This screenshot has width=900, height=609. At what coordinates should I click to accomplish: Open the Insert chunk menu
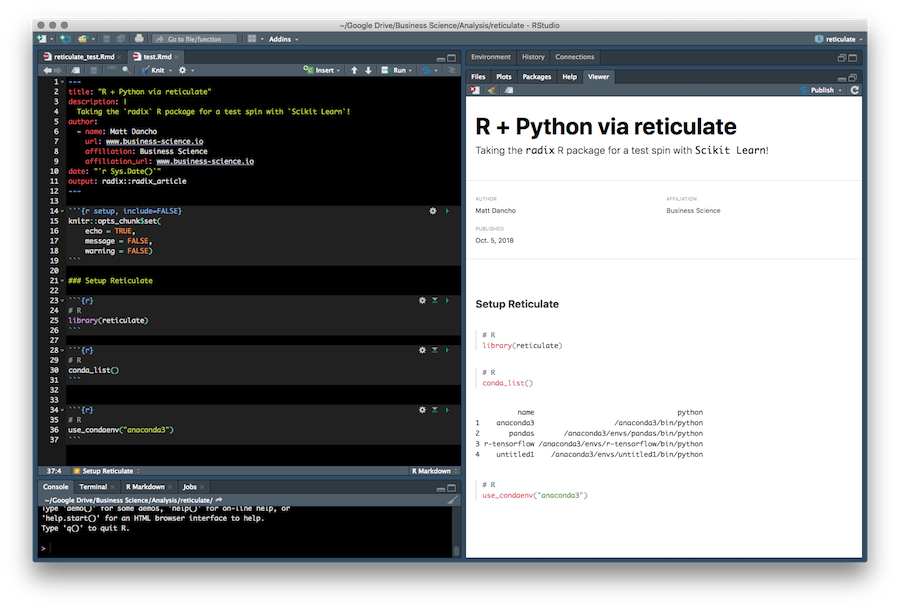coord(322,70)
